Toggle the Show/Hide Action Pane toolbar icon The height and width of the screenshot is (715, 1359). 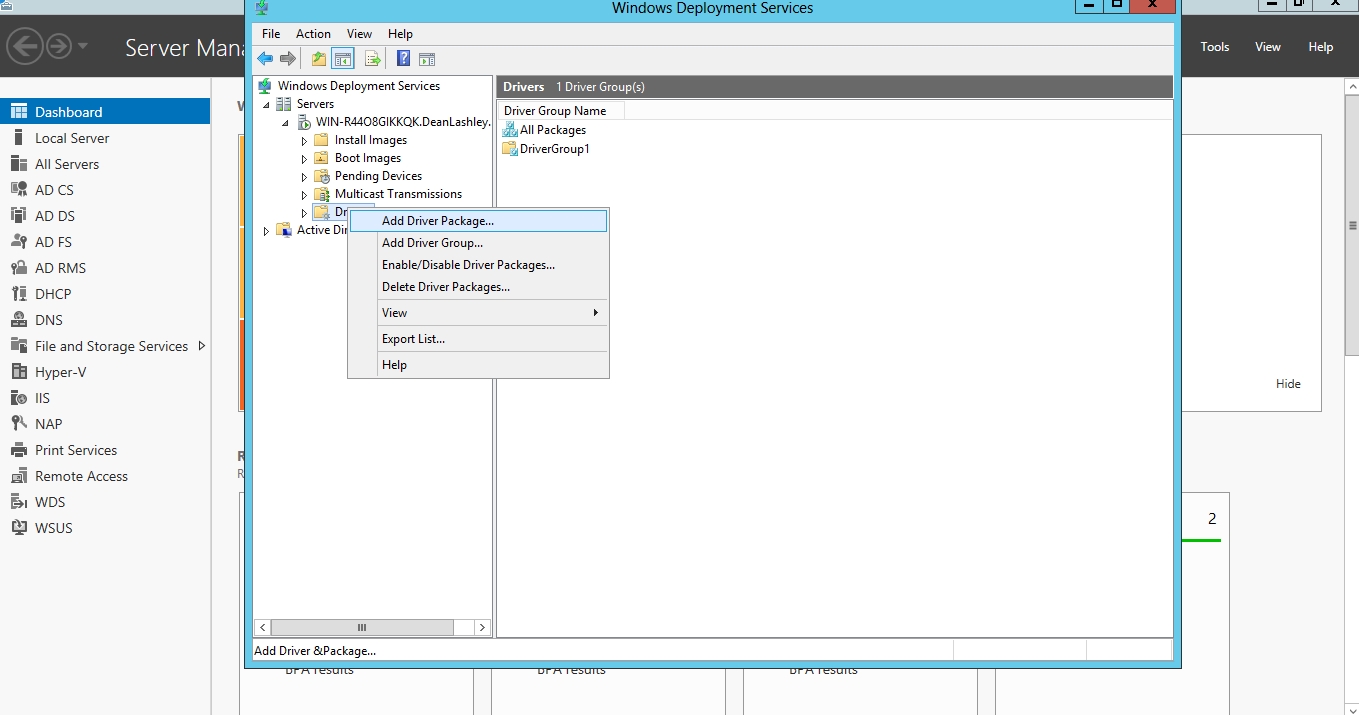pos(427,59)
